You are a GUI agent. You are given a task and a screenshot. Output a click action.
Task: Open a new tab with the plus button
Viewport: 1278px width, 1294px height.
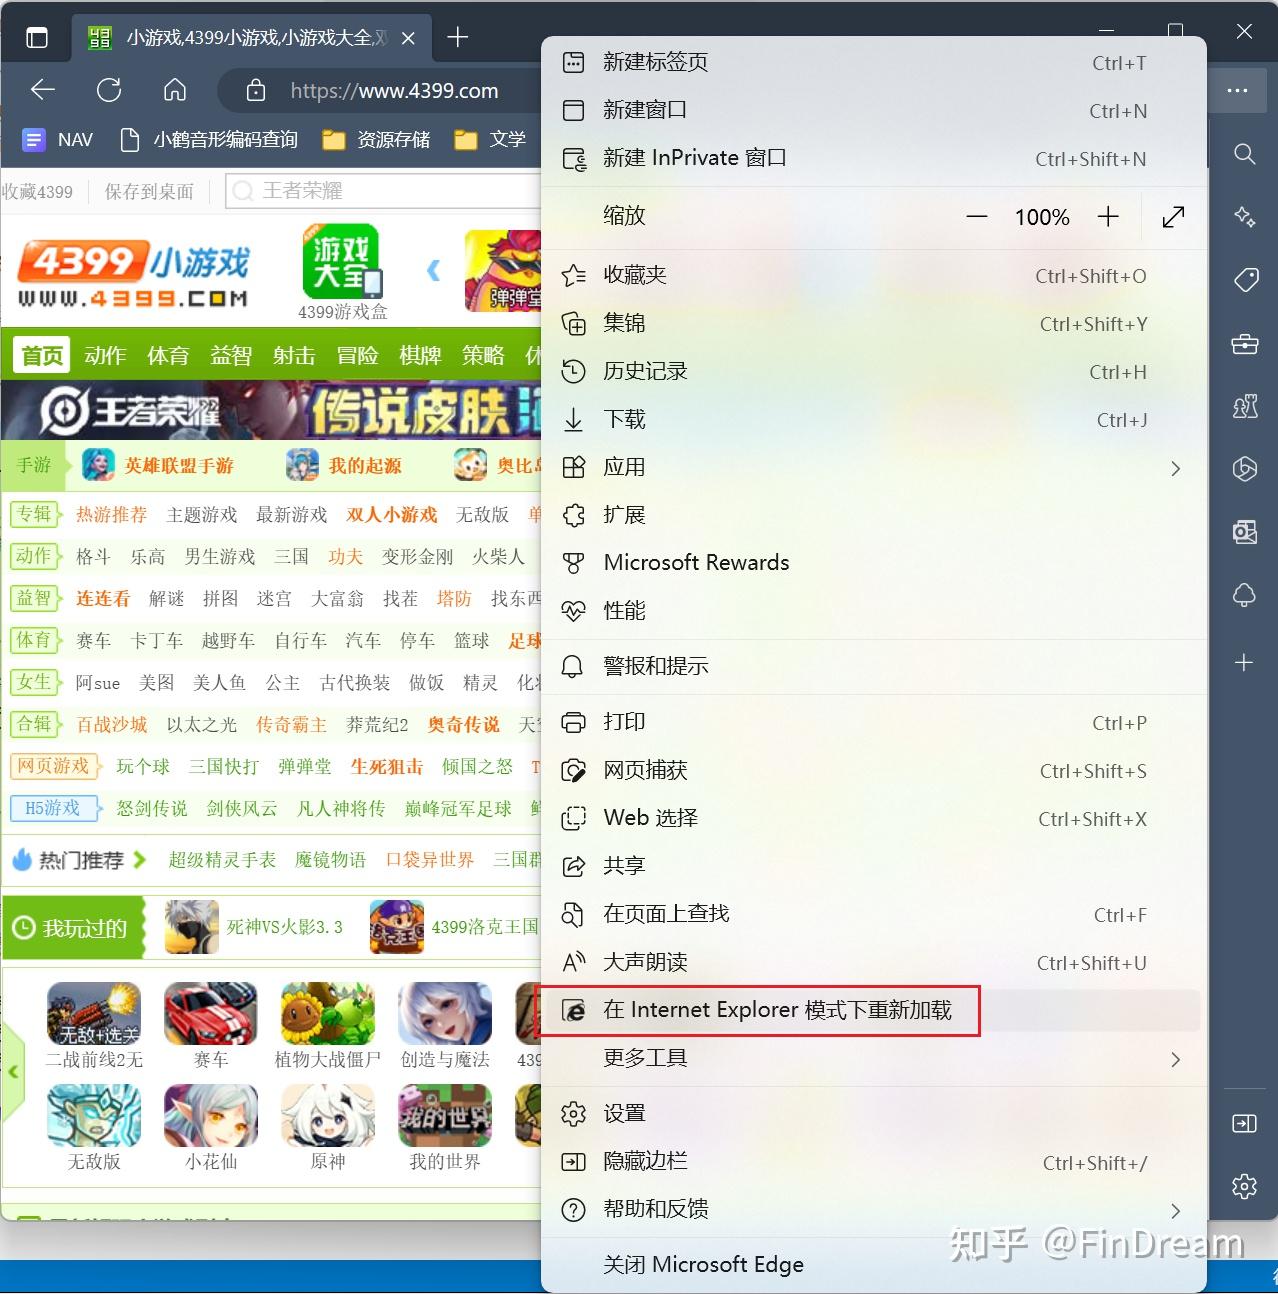(458, 38)
